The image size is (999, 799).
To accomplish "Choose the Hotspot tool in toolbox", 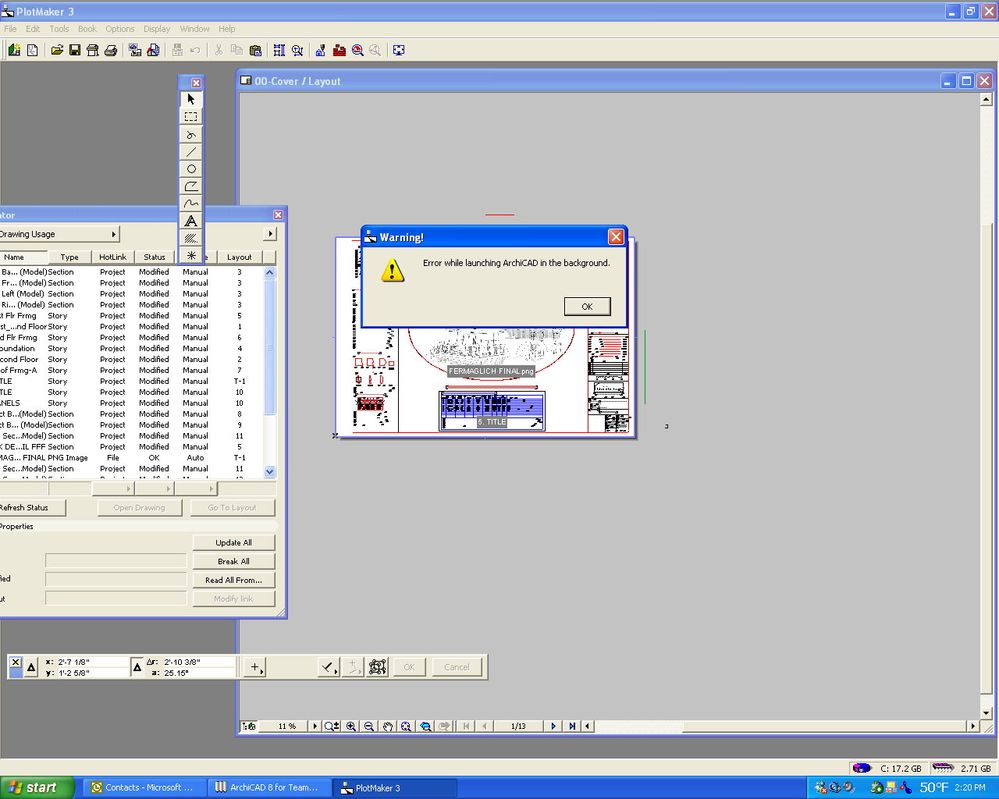I will 190,256.
